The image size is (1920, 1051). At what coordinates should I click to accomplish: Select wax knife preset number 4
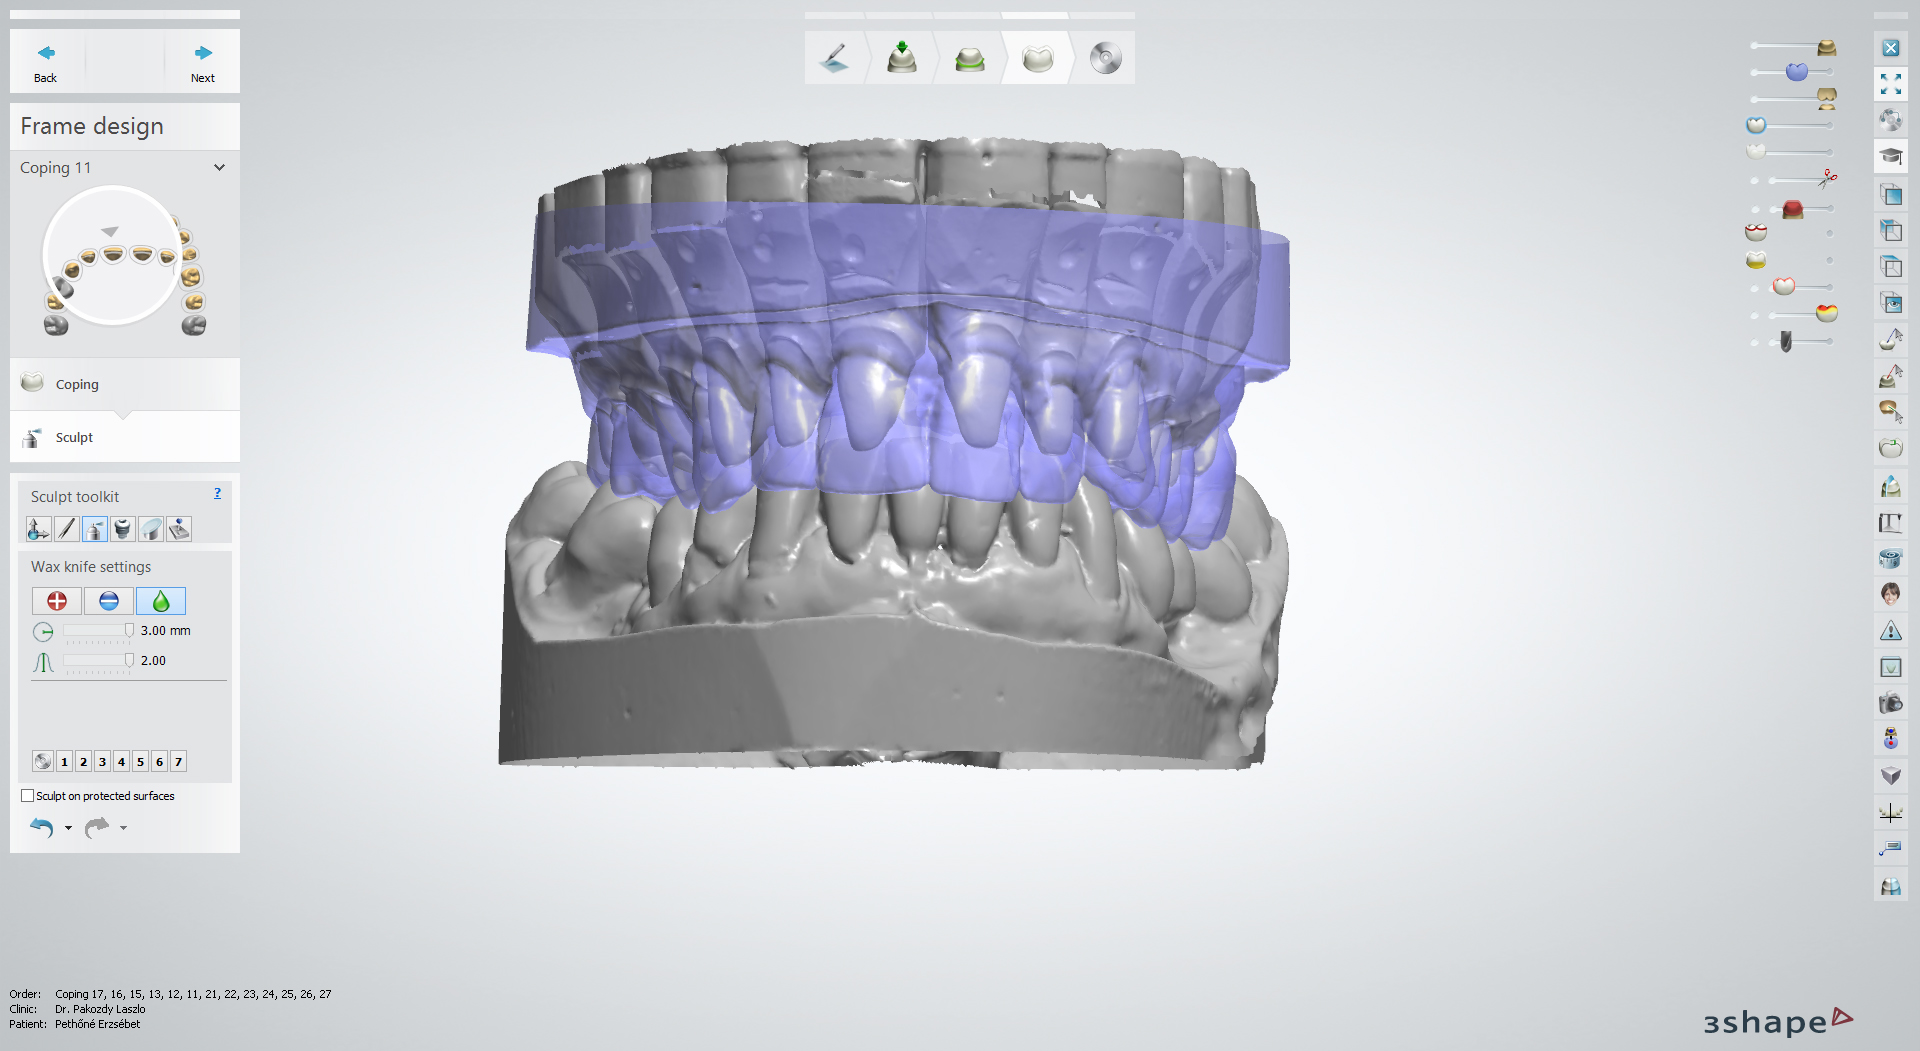(121, 761)
